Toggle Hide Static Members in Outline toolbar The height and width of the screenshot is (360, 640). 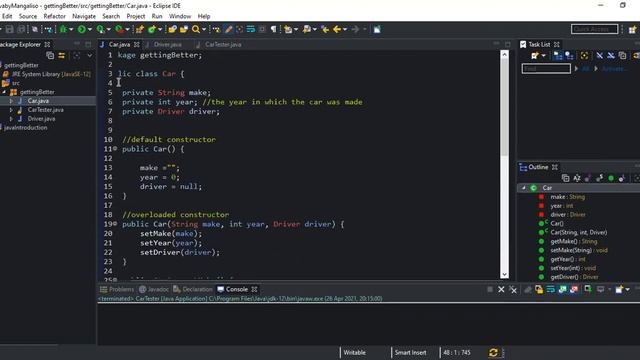point(599,178)
